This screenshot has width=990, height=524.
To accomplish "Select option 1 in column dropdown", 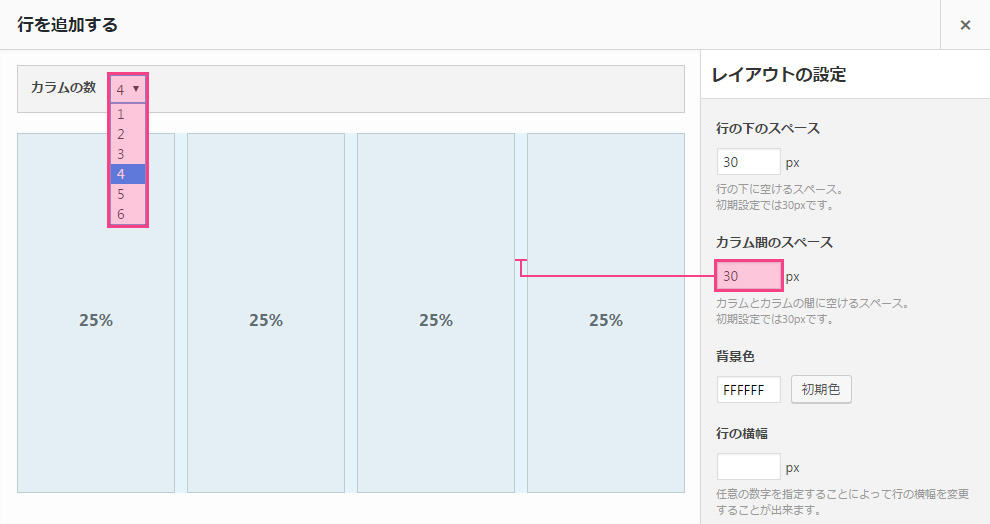I will click(x=127, y=114).
